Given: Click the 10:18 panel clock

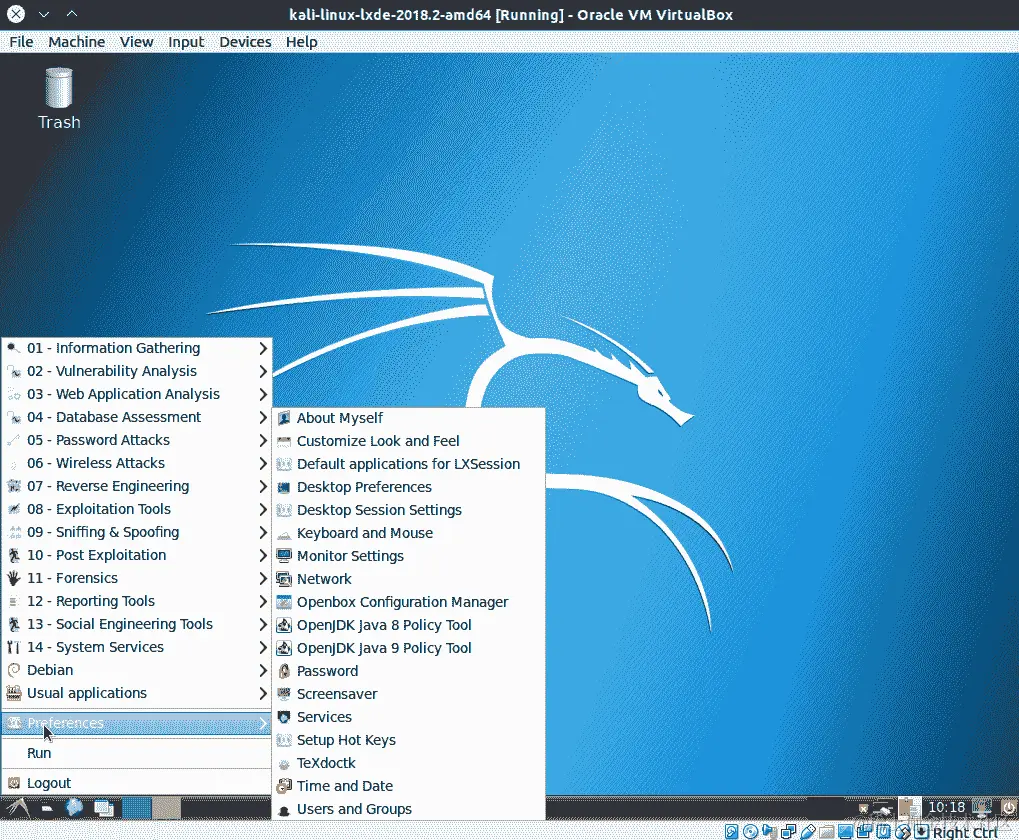Looking at the screenshot, I should [x=946, y=808].
